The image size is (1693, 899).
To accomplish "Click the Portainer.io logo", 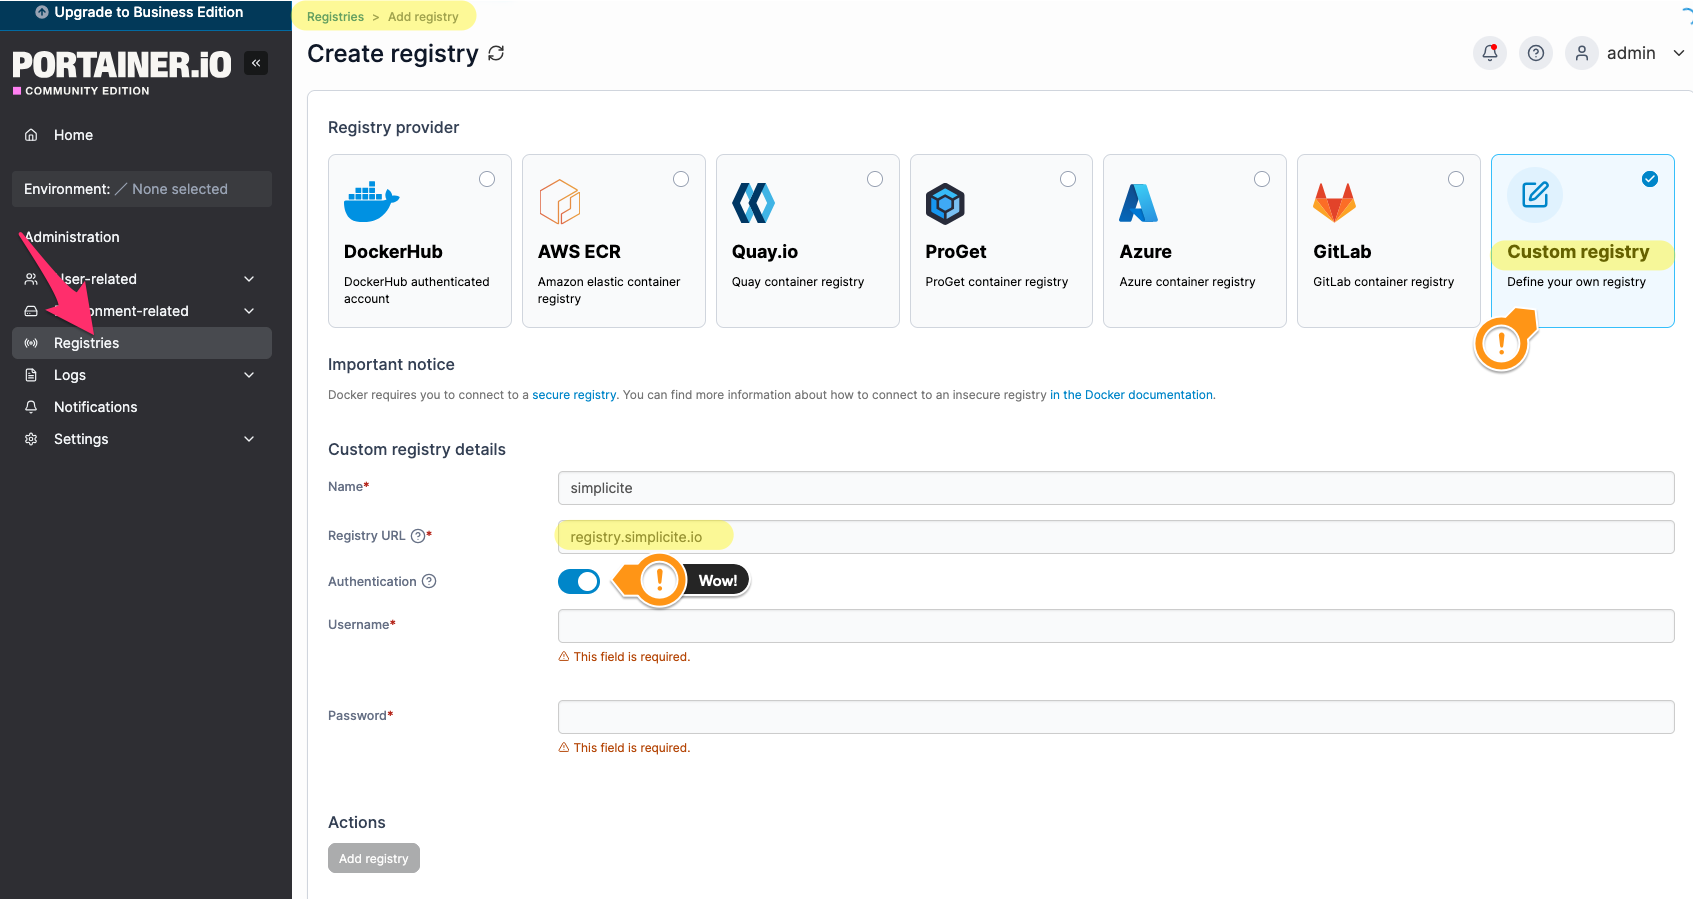I will click(x=121, y=66).
